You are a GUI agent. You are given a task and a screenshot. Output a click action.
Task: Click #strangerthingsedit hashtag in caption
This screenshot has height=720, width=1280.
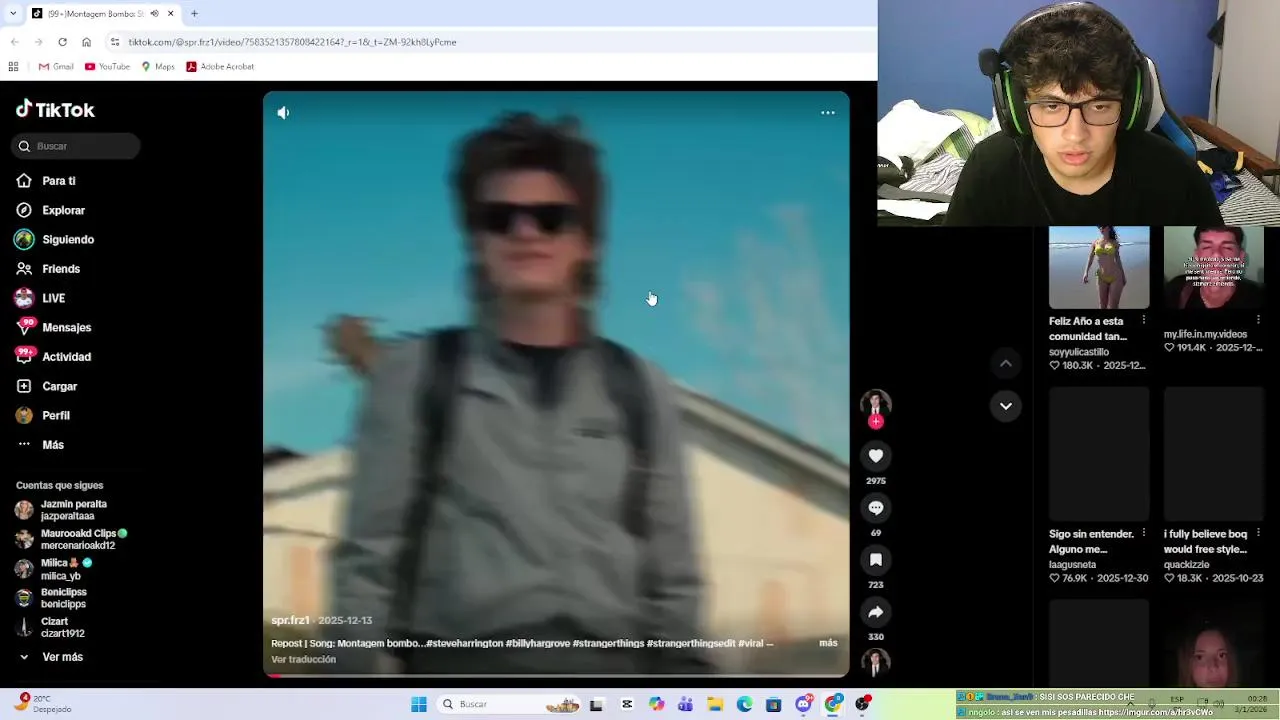tap(690, 643)
